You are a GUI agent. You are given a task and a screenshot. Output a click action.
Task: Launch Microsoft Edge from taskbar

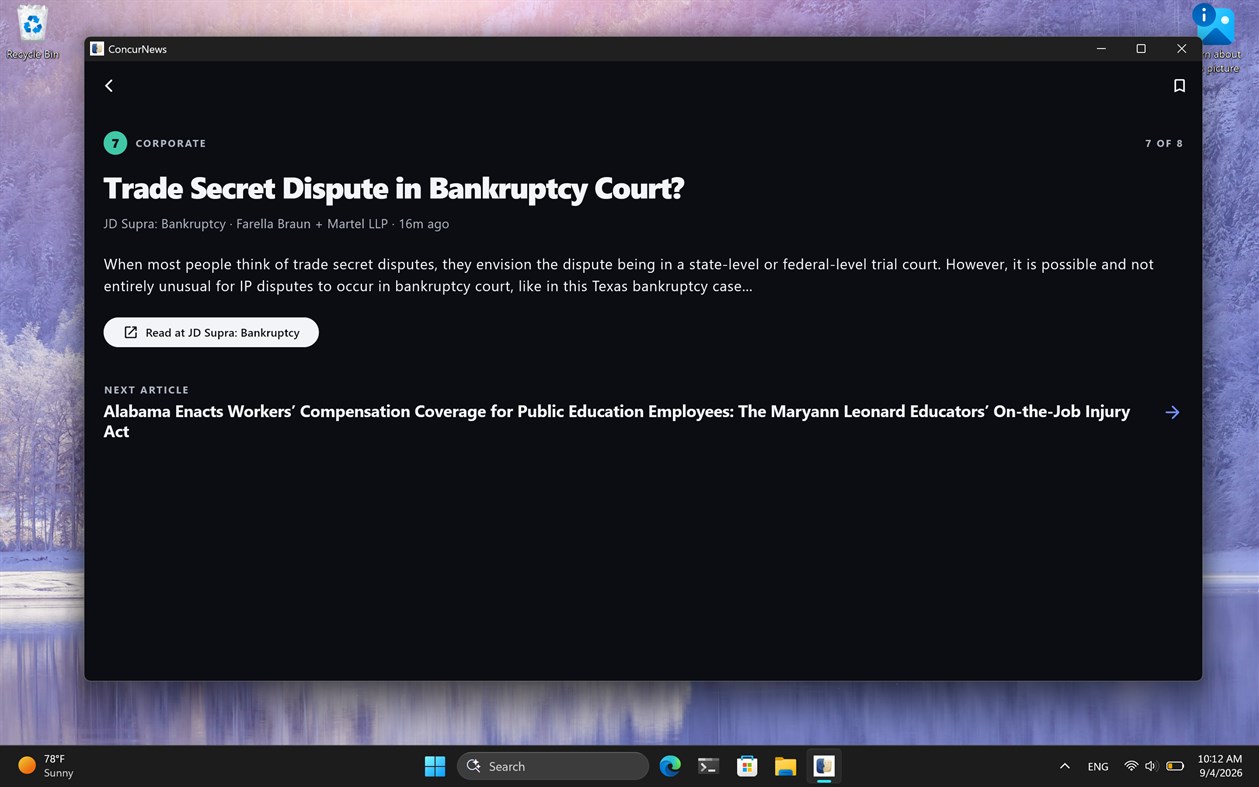670,766
